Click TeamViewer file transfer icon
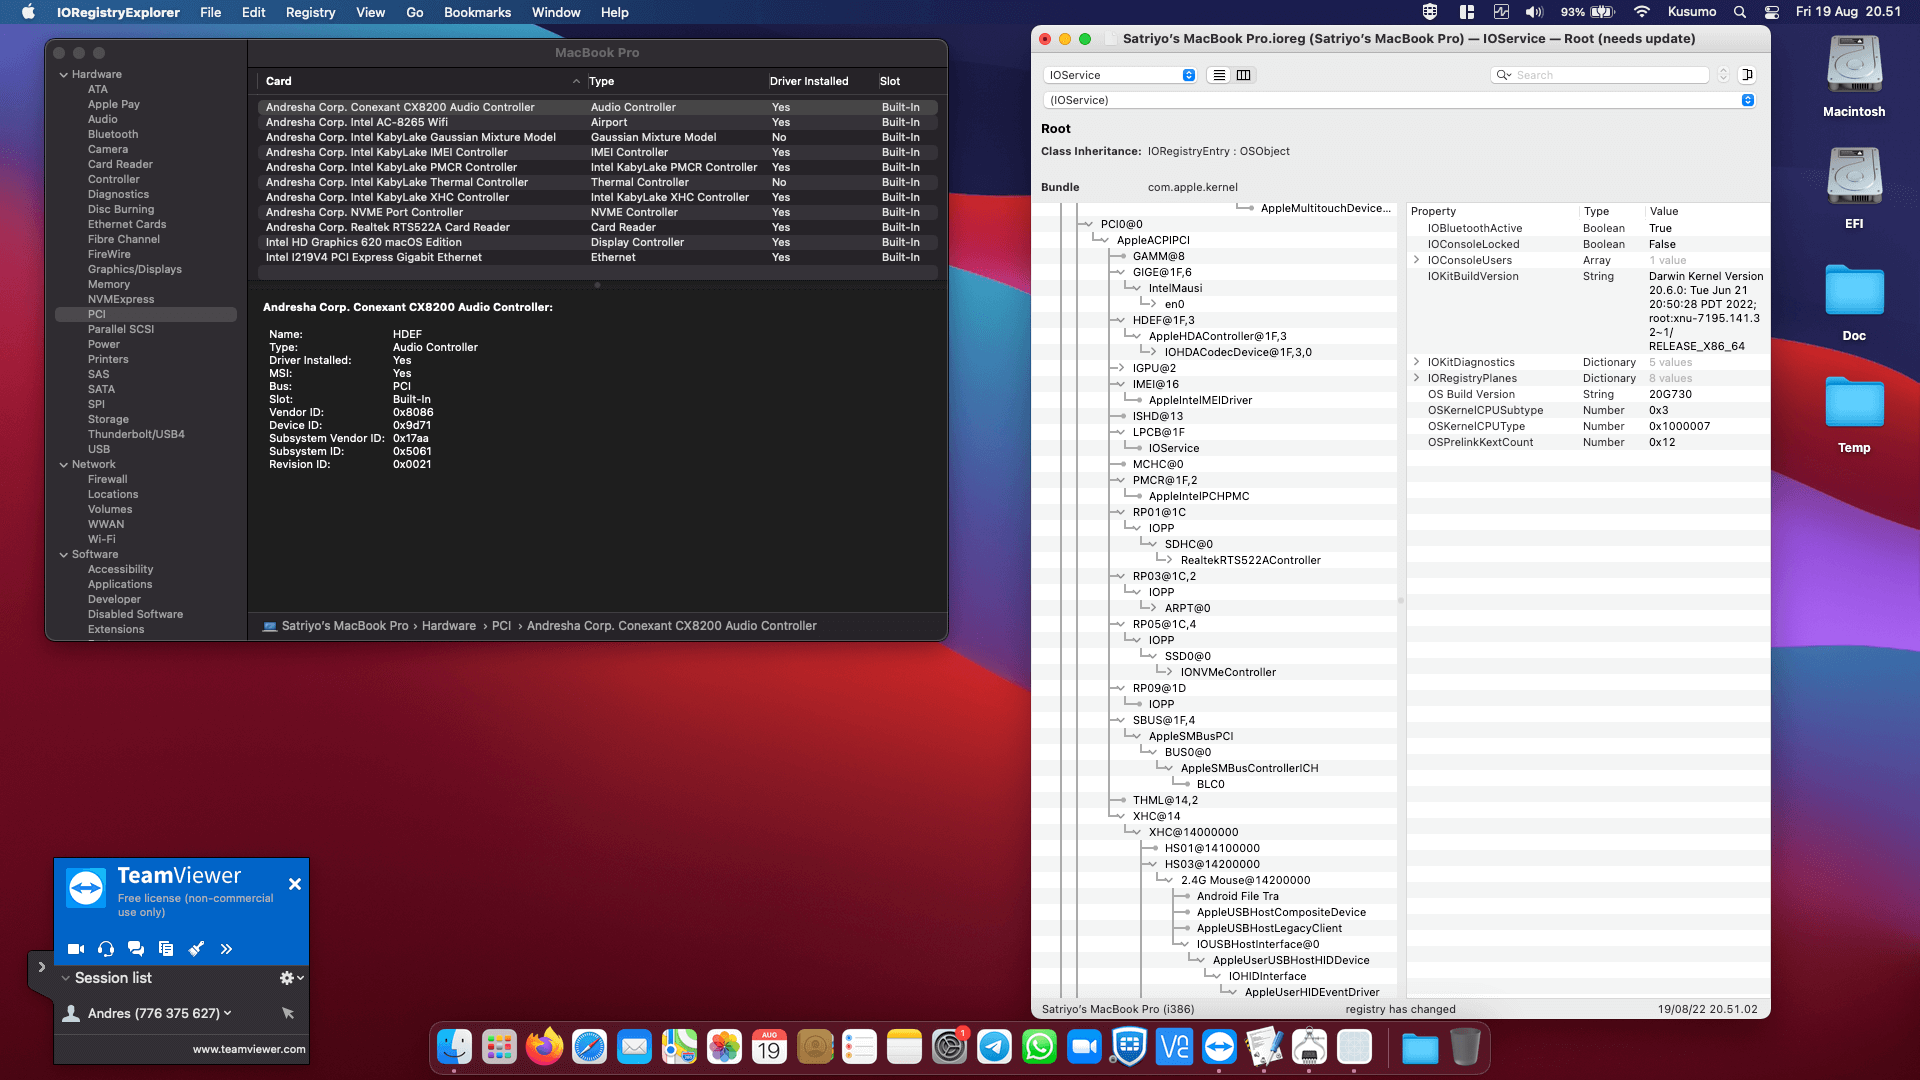The height and width of the screenshot is (1080, 1920). coord(166,949)
